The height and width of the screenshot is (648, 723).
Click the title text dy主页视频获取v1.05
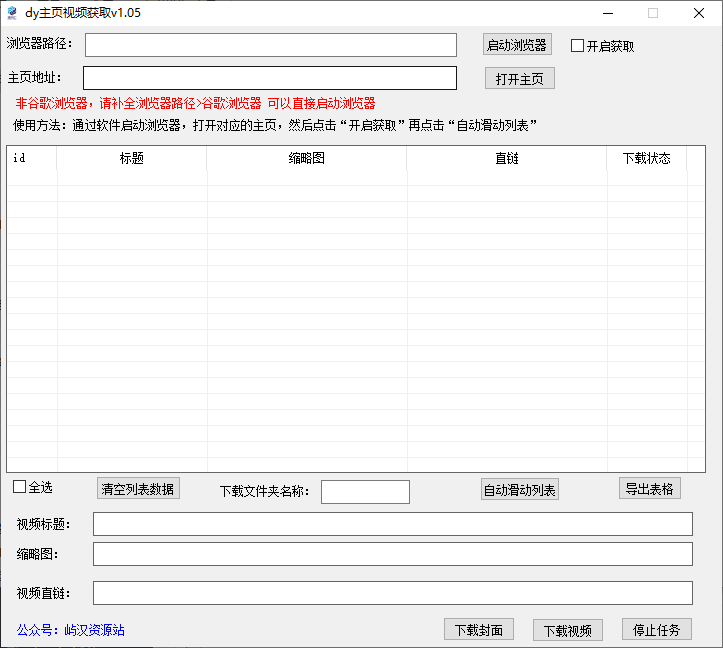point(83,13)
